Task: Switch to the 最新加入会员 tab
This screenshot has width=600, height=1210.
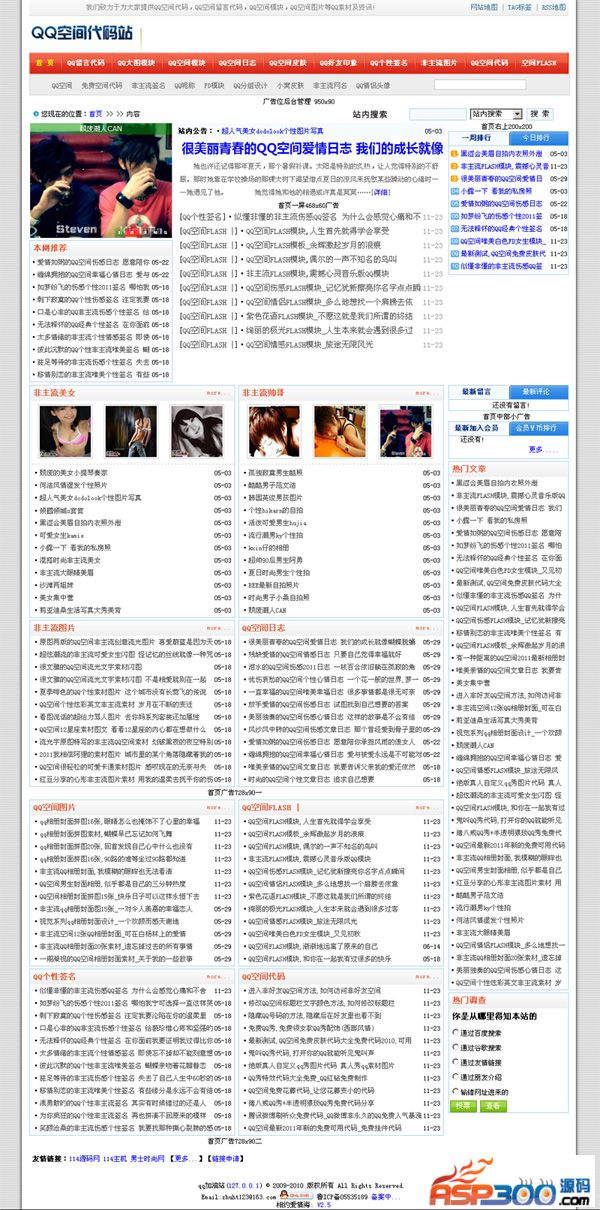Action: (x=476, y=426)
